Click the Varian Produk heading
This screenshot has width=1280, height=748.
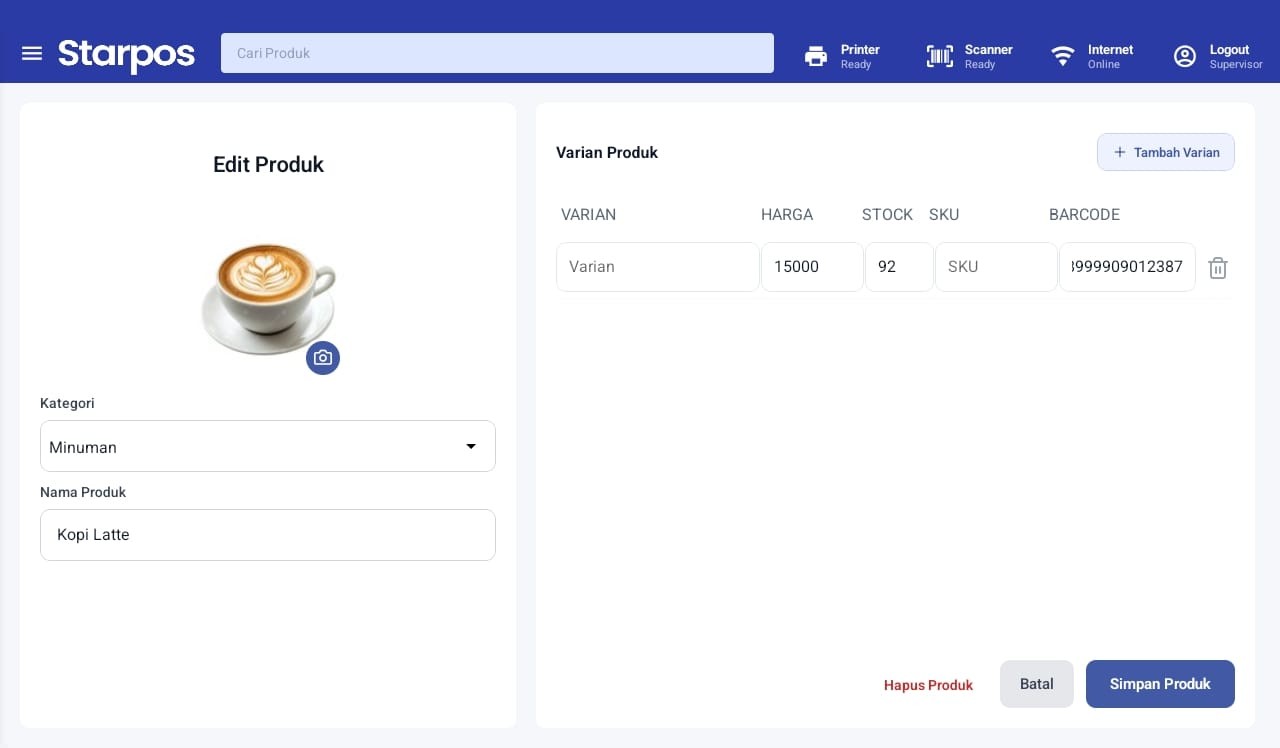(x=607, y=153)
